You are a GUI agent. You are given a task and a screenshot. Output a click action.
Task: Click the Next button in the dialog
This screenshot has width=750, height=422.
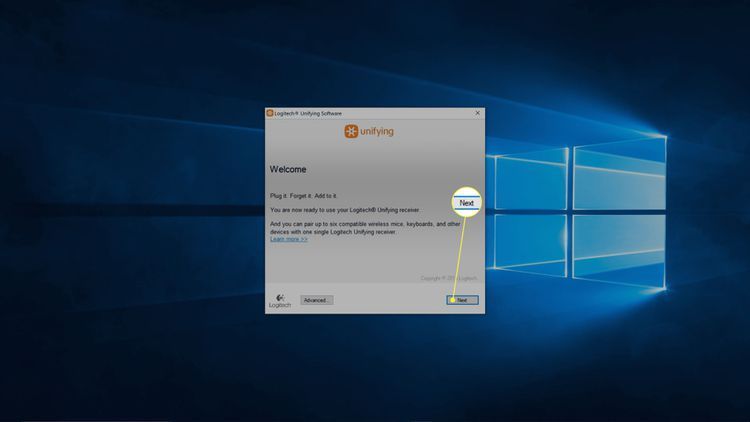pyautogui.click(x=464, y=300)
